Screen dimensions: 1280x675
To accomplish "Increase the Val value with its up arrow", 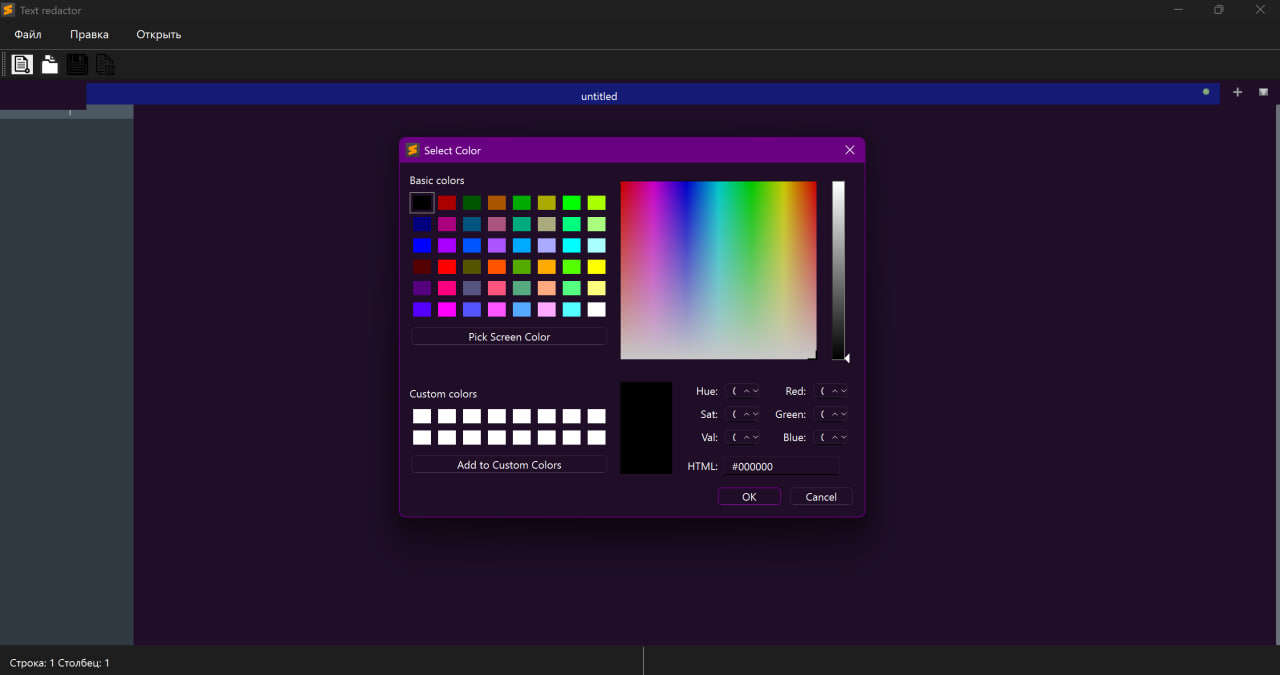I will 746,437.
